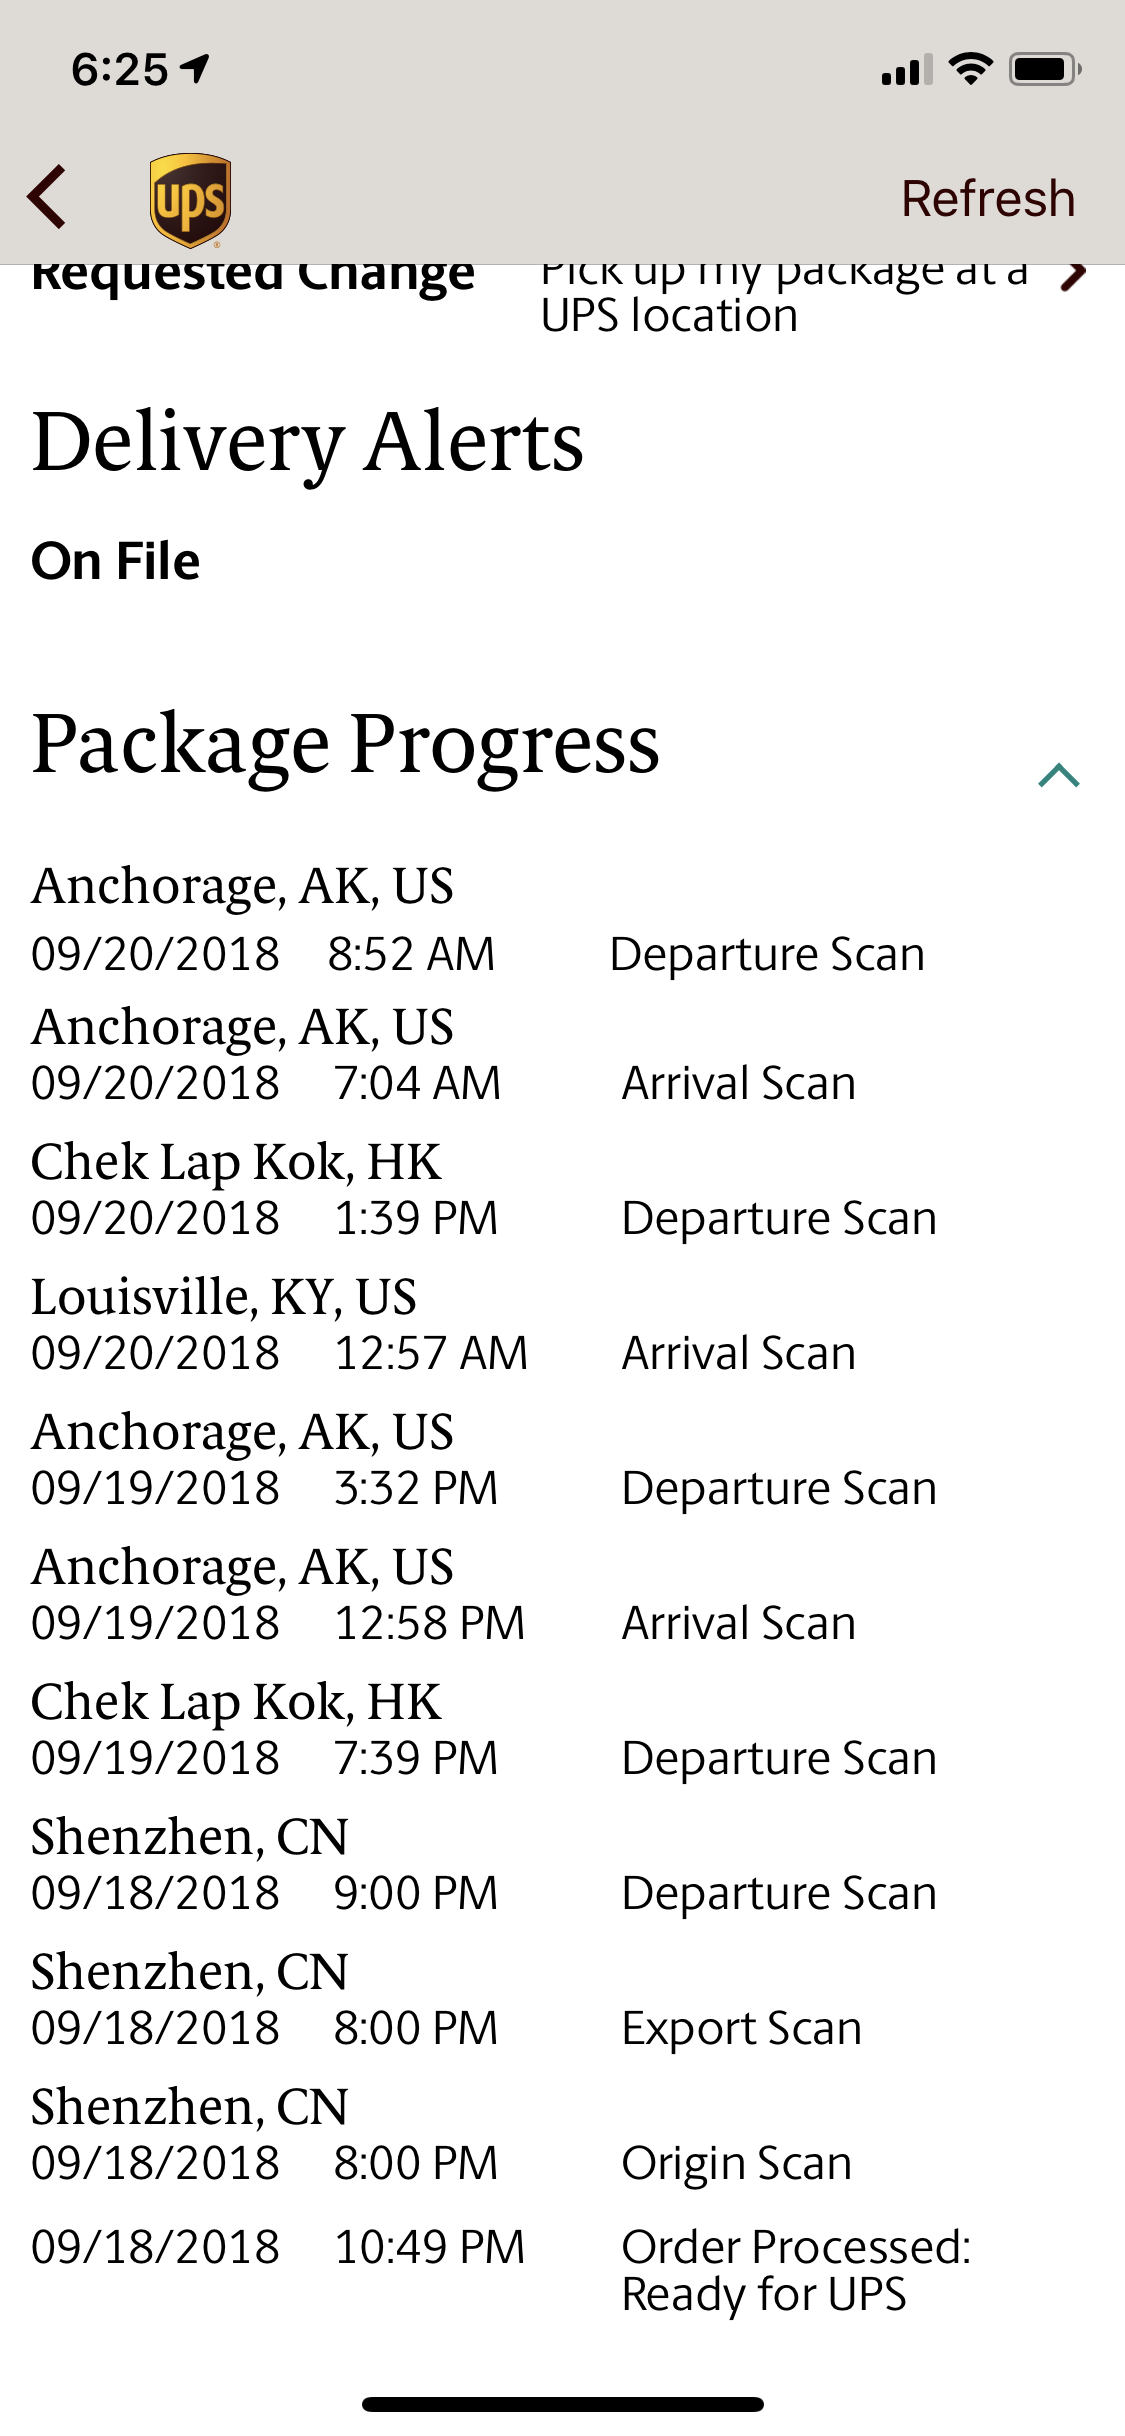Tap the cellular signal bars icon
This screenshot has height=2436, width=1125.
point(906,70)
